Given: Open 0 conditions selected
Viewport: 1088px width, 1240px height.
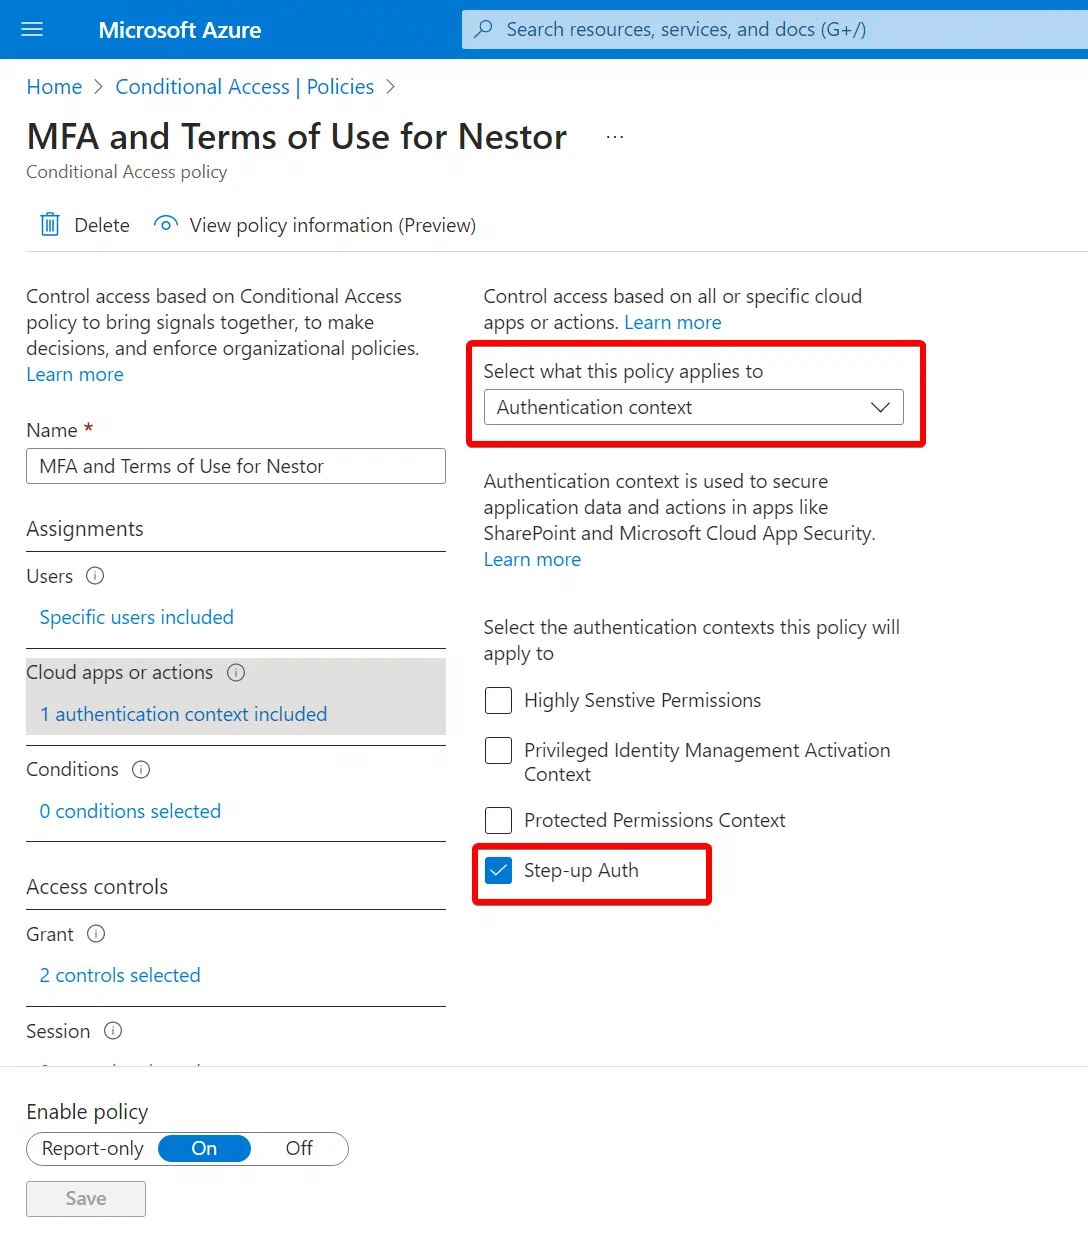Looking at the screenshot, I should (130, 811).
